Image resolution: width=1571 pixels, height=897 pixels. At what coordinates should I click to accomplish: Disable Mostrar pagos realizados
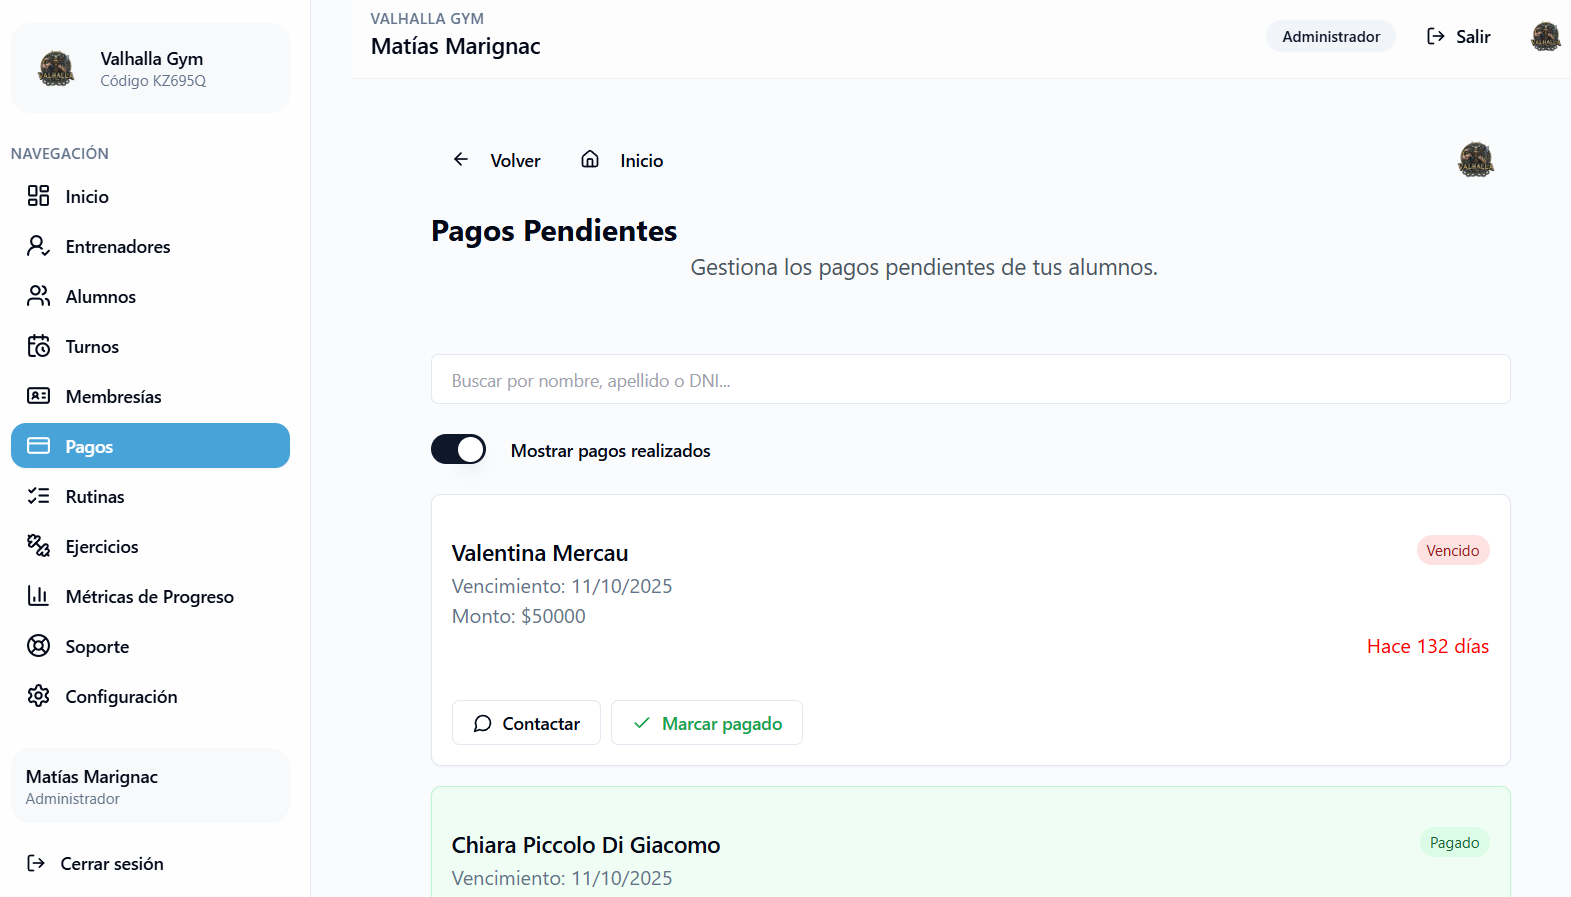(x=458, y=449)
